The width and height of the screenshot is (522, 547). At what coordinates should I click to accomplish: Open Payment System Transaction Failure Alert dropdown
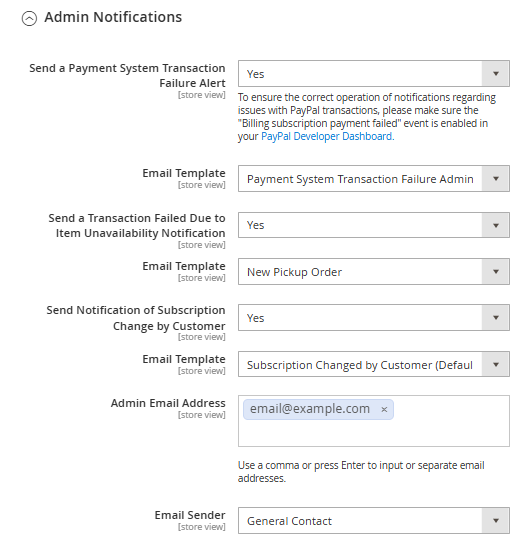(x=374, y=74)
